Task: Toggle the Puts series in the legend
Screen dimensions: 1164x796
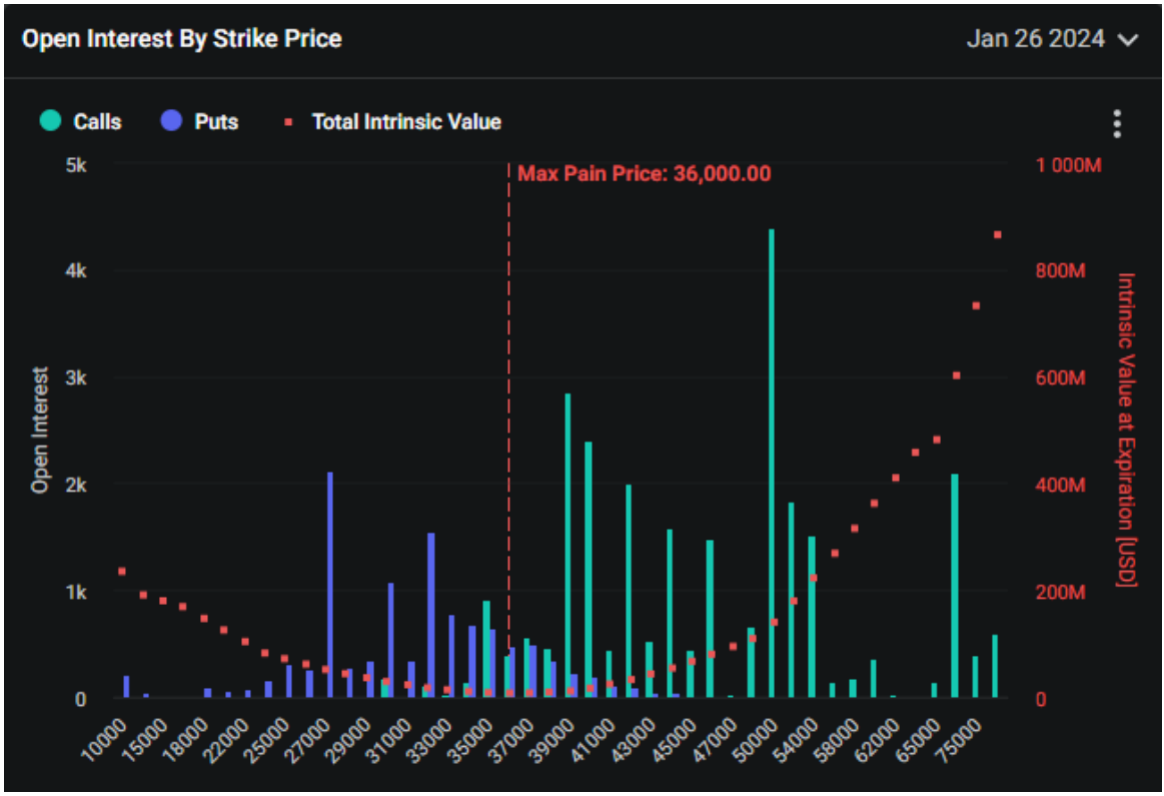Action: click(199, 122)
